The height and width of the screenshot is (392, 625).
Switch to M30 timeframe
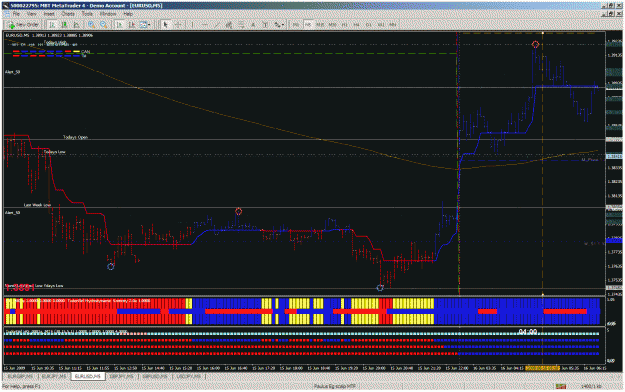pos(332,25)
